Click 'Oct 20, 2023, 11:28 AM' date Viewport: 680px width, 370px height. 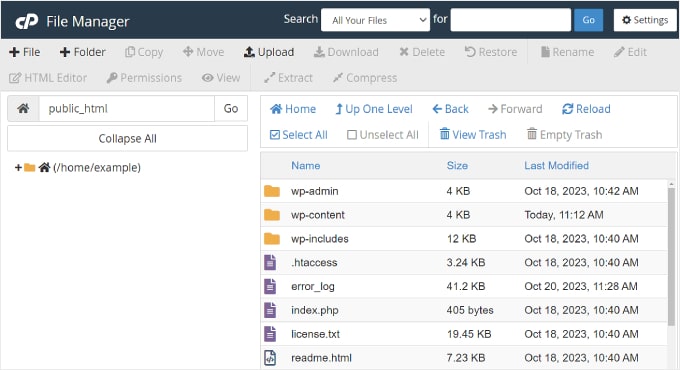click(x=581, y=286)
